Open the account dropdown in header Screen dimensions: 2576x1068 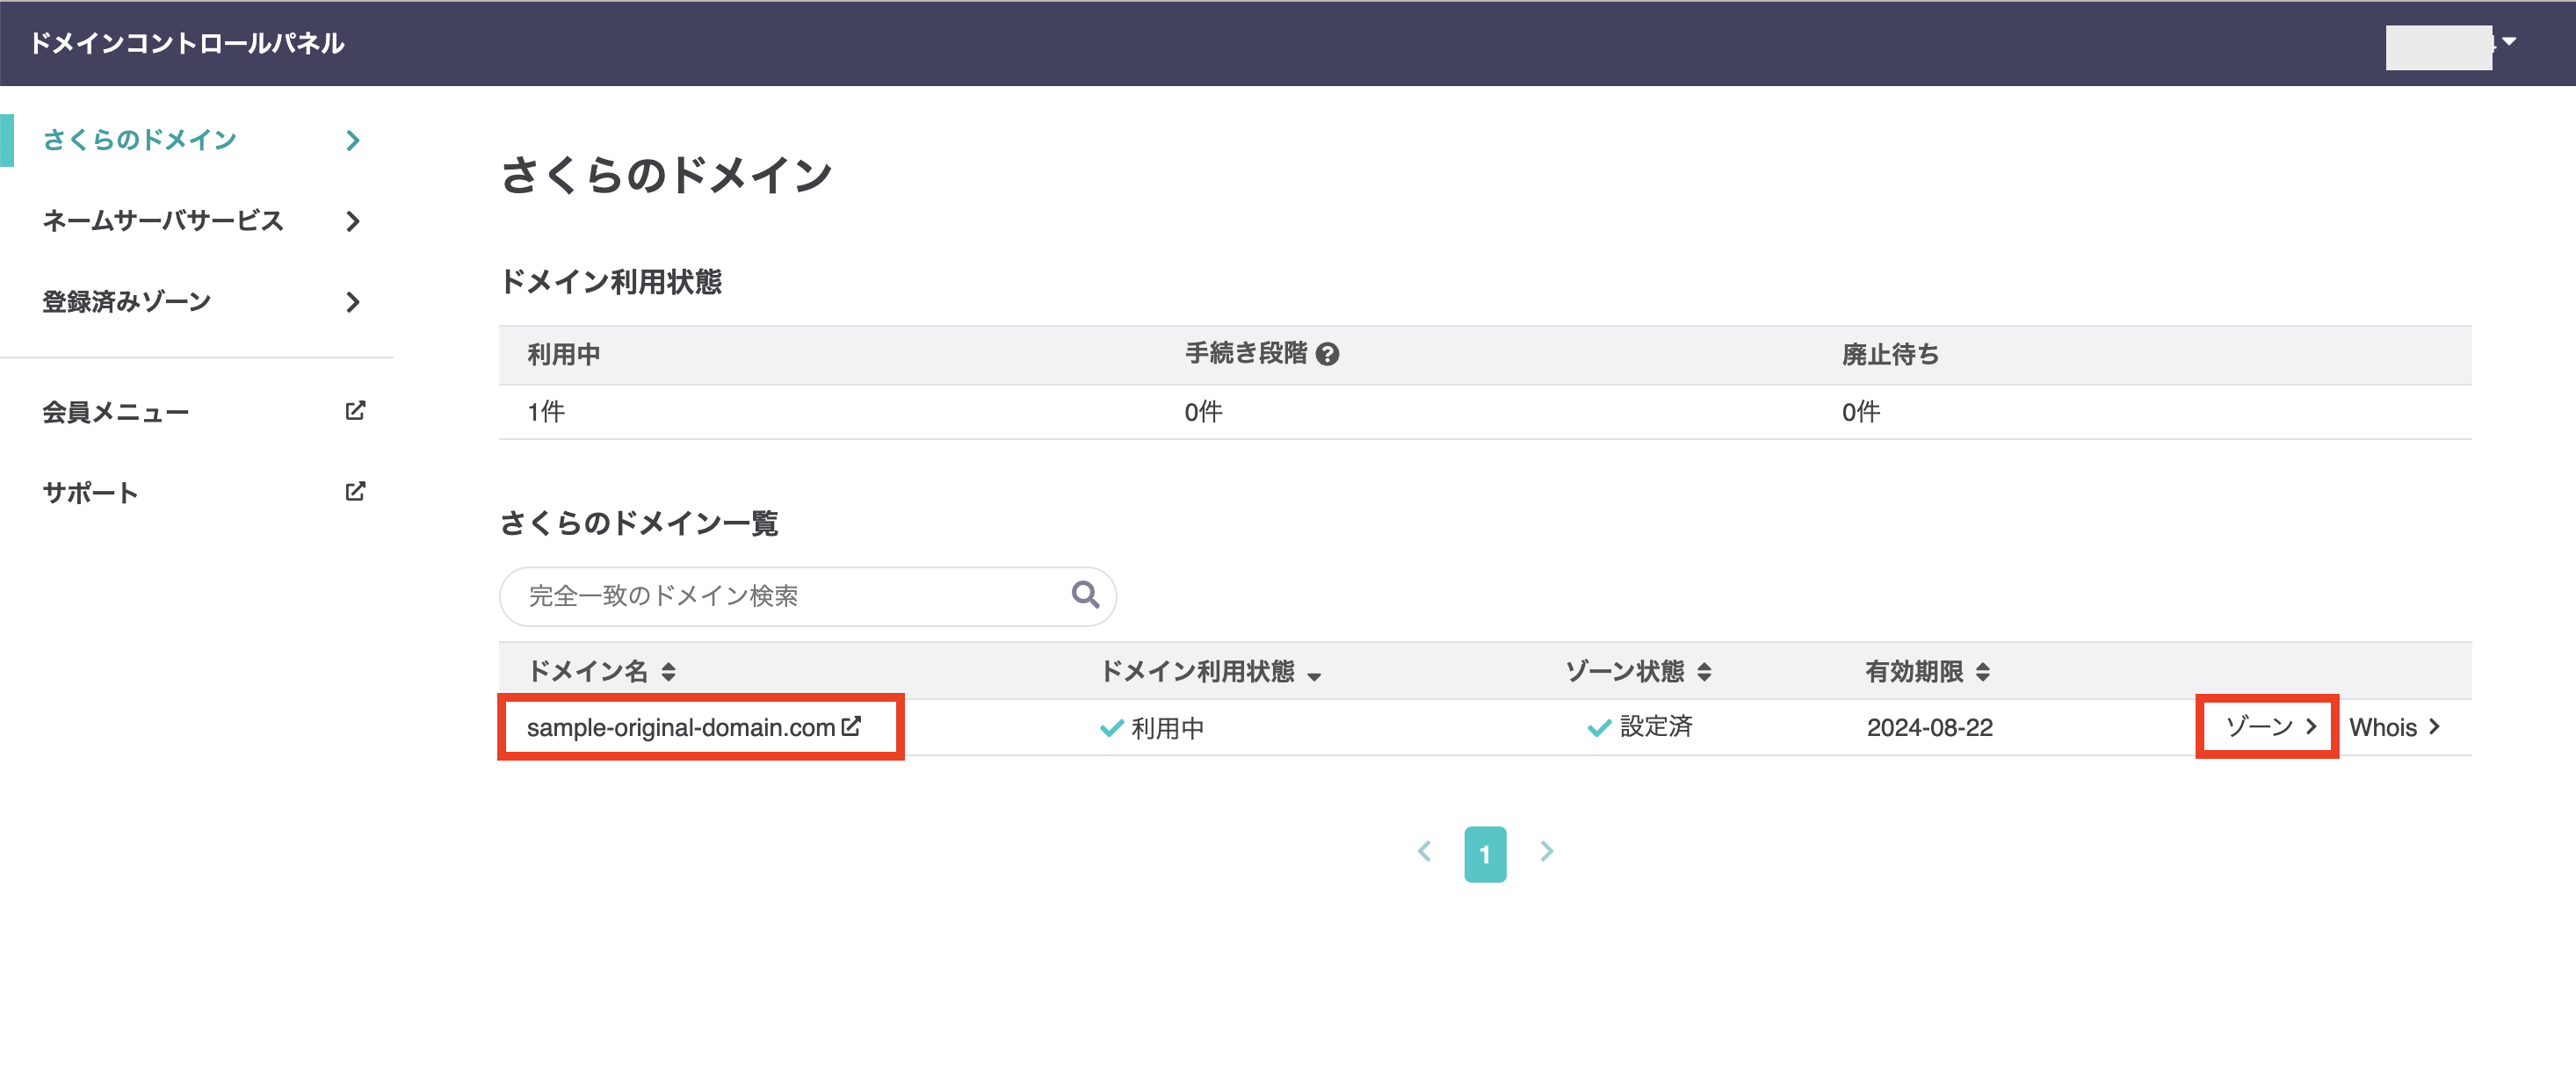[2508, 42]
